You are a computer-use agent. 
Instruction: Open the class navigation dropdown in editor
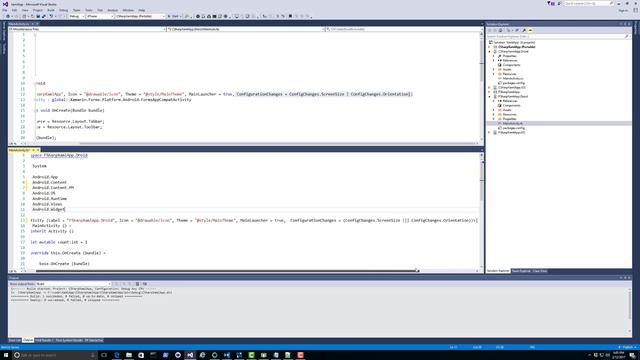246,29
